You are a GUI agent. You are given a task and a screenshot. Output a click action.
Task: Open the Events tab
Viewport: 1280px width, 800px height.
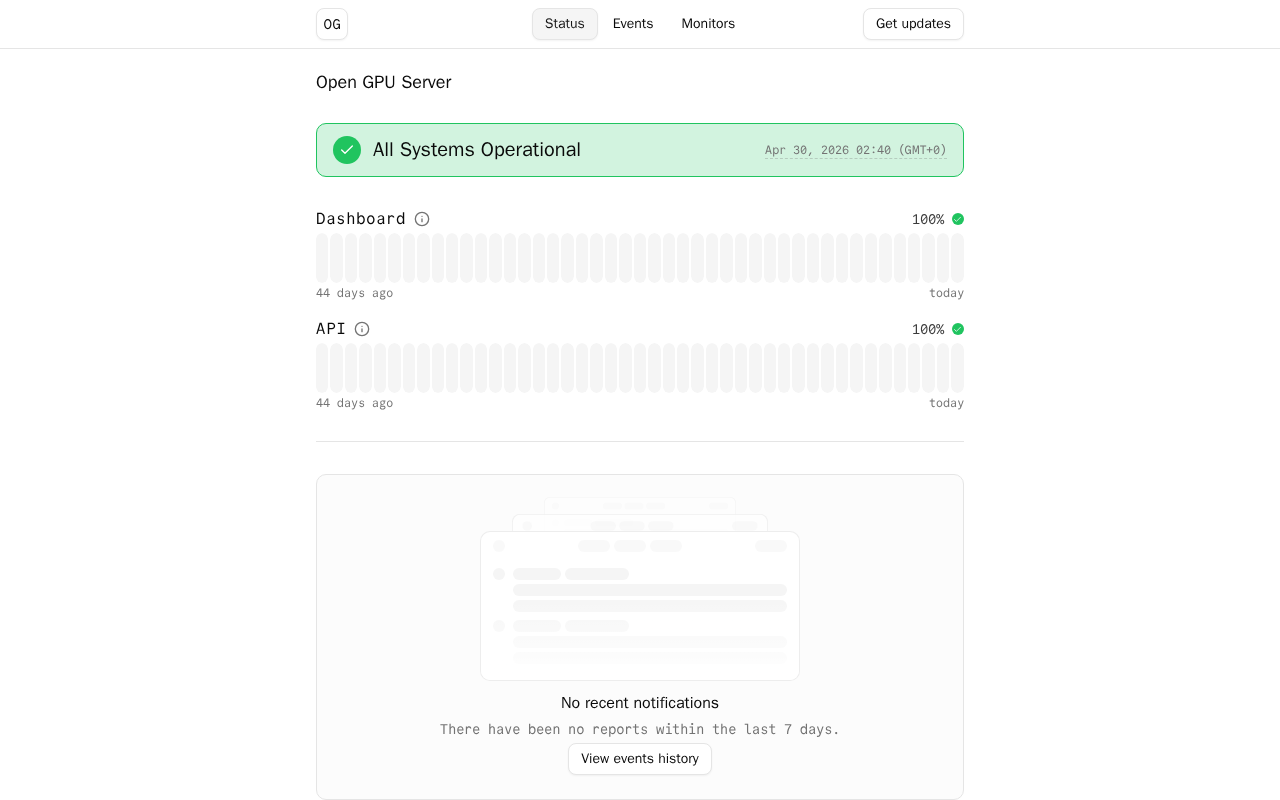click(x=633, y=24)
